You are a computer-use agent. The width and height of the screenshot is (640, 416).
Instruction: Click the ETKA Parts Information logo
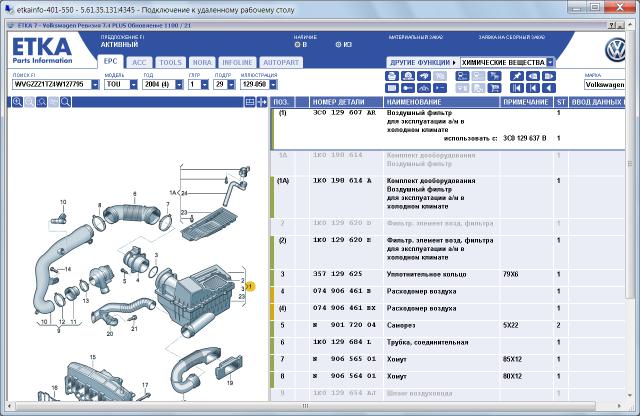(42, 51)
